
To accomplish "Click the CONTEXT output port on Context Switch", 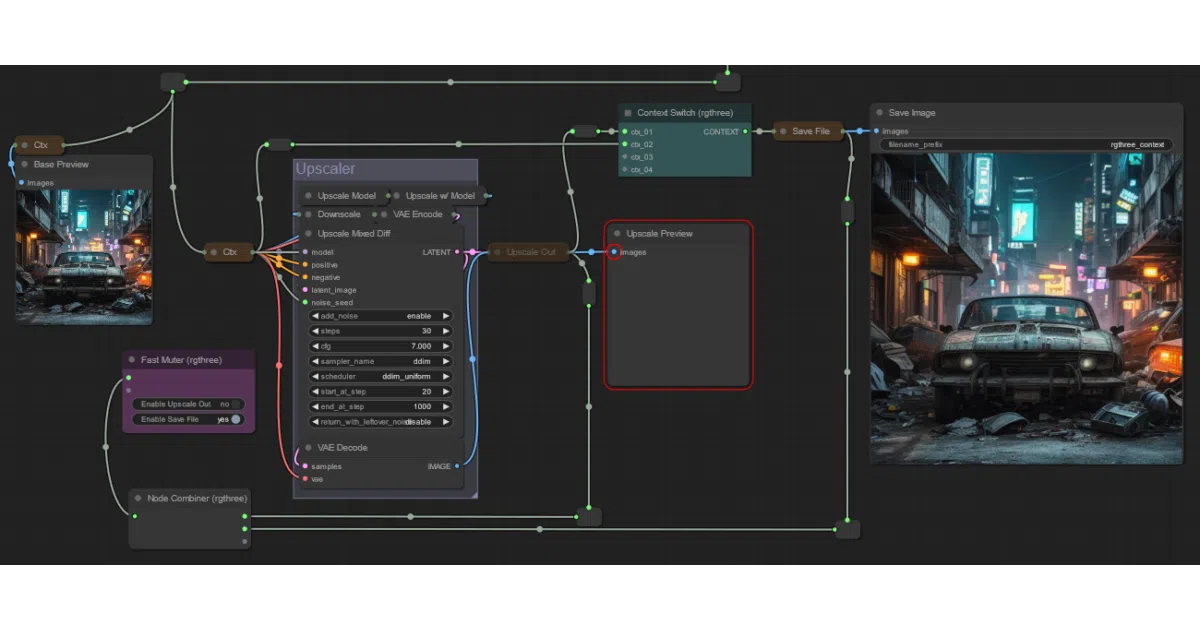I will tap(745, 132).
